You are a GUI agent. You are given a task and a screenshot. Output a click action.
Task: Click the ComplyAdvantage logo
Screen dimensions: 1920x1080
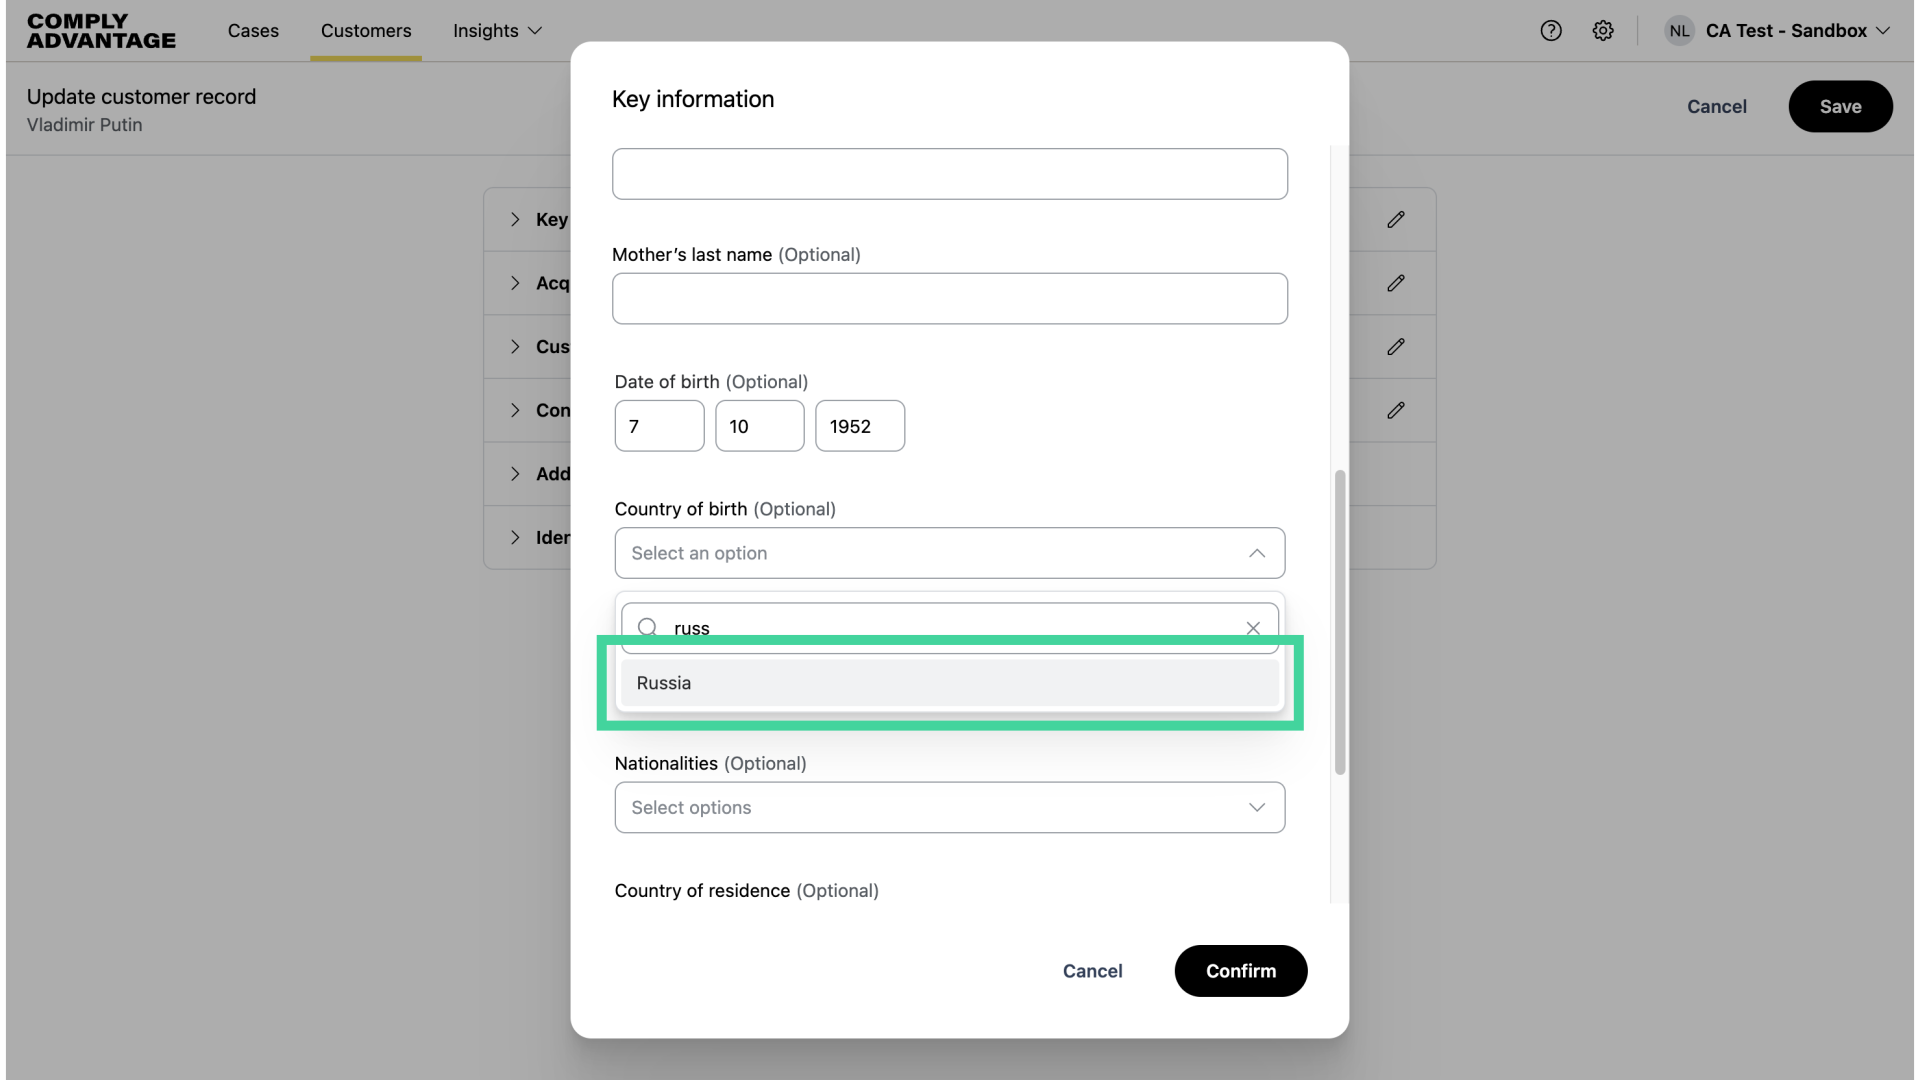(100, 30)
